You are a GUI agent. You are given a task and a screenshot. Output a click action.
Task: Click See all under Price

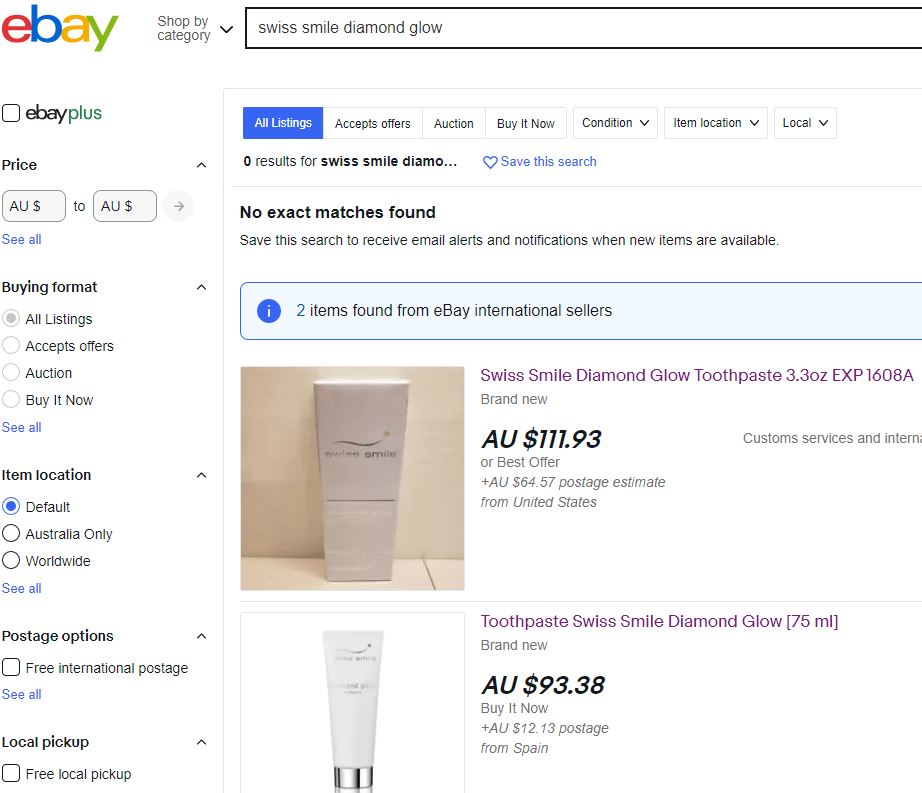[21, 240]
